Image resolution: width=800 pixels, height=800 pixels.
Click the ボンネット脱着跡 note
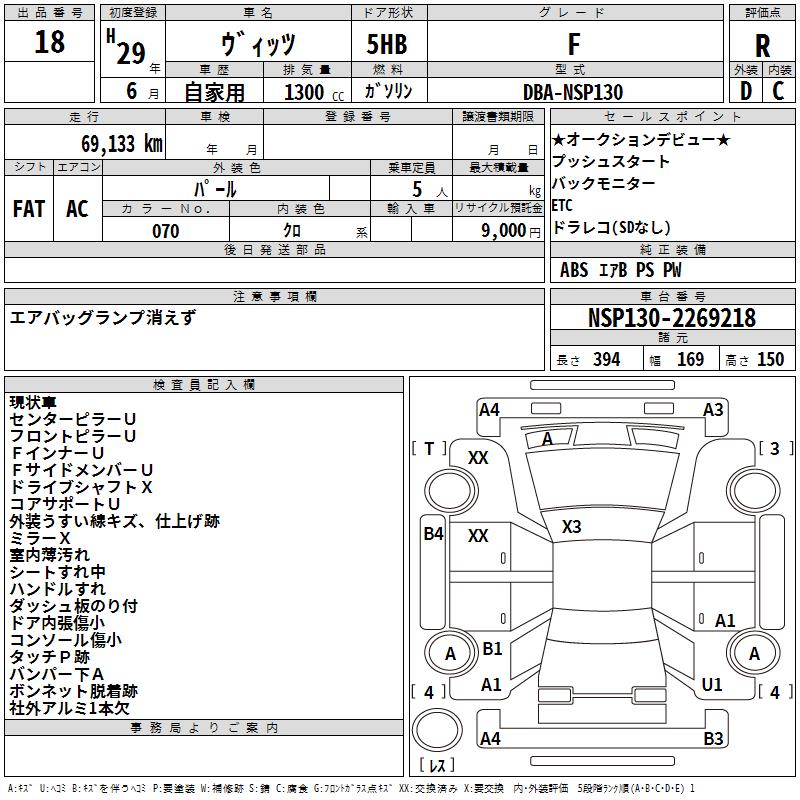click(73, 691)
